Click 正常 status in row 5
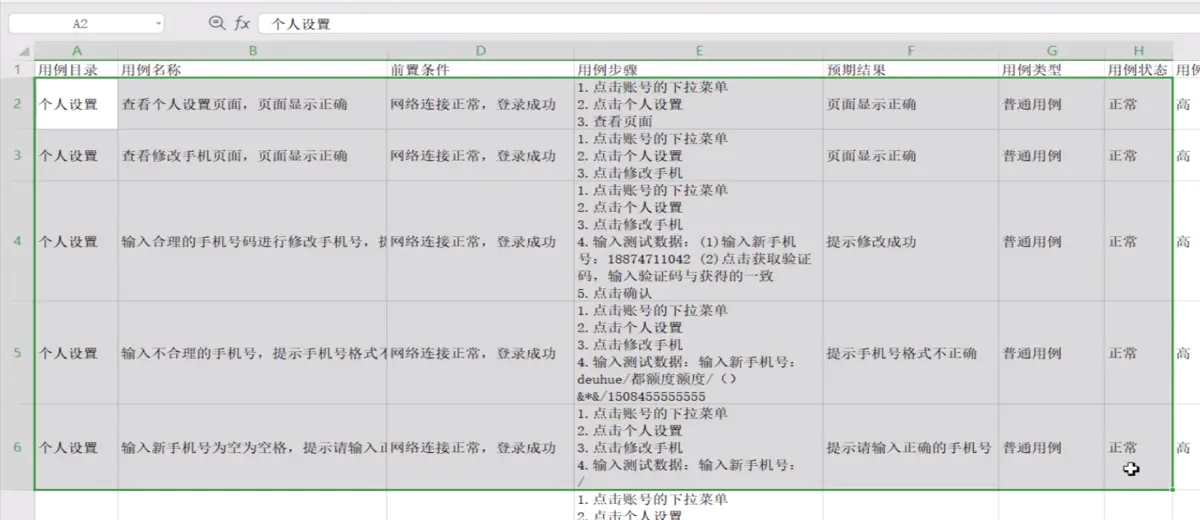 pyautogui.click(x=1139, y=353)
